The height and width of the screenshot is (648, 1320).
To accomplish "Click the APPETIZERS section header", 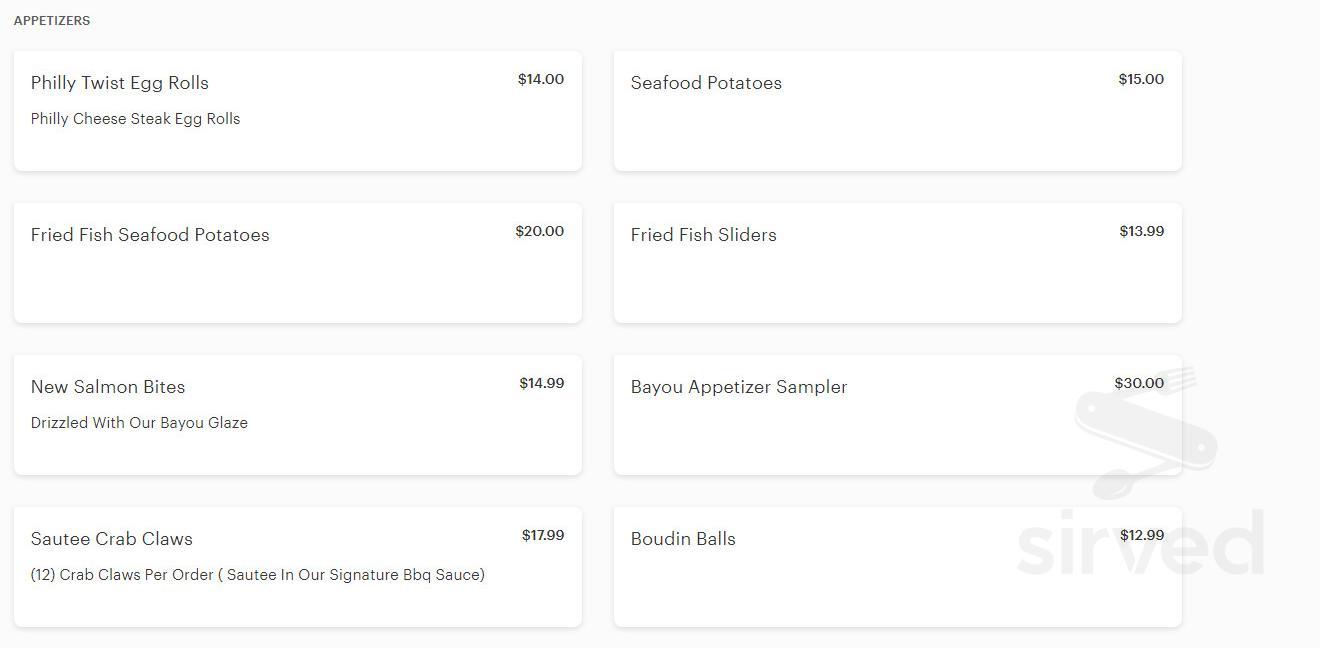I will (x=51, y=20).
